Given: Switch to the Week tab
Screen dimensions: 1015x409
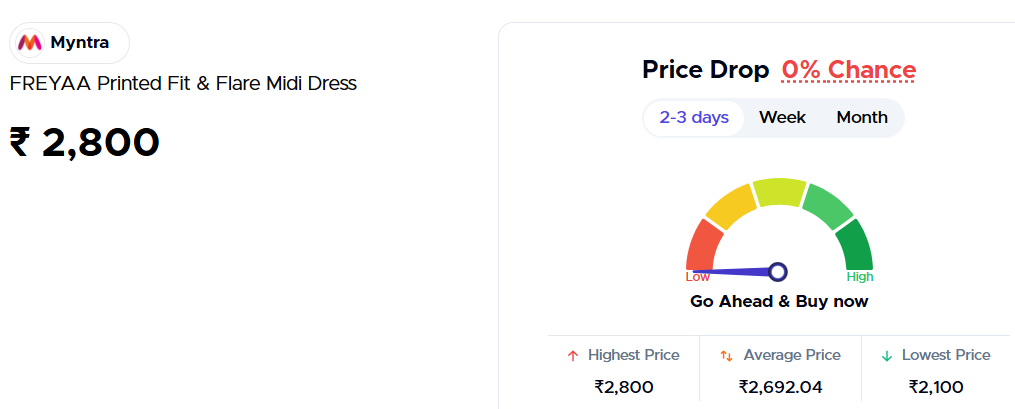Looking at the screenshot, I should [782, 118].
